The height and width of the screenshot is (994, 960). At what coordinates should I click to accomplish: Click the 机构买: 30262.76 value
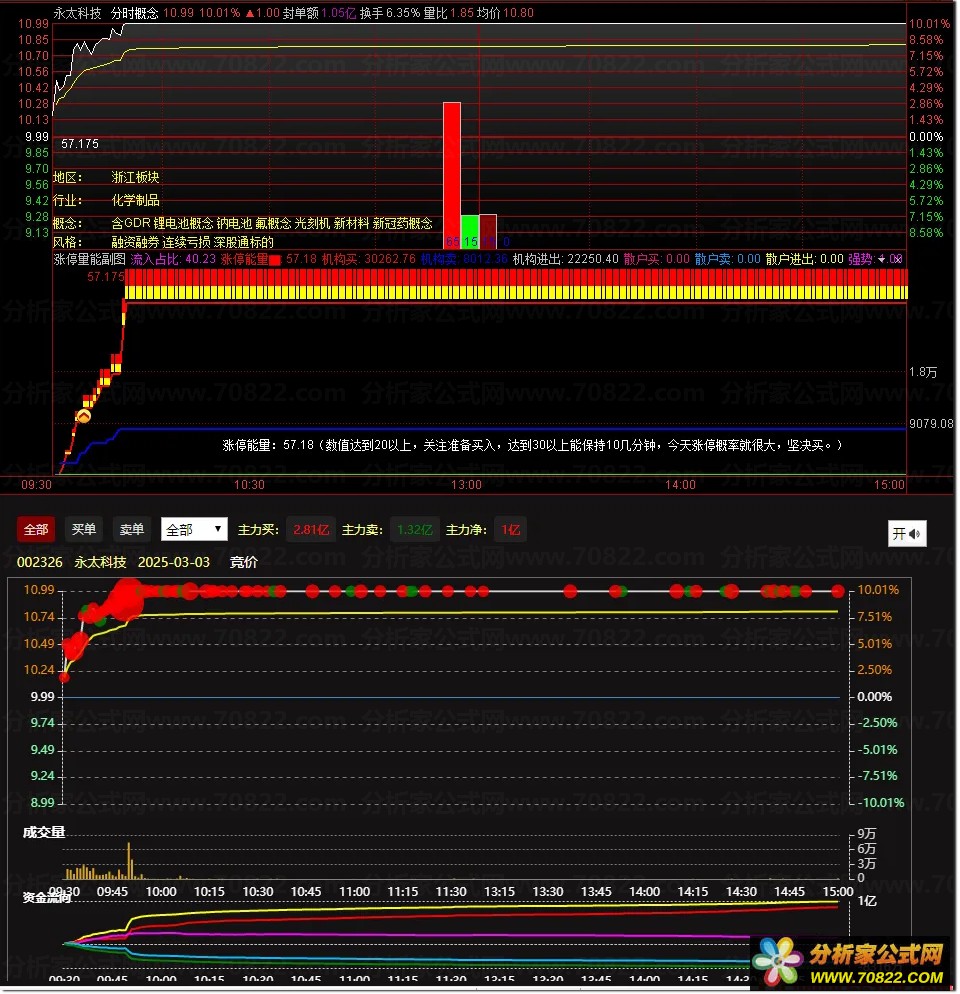[x=368, y=259]
